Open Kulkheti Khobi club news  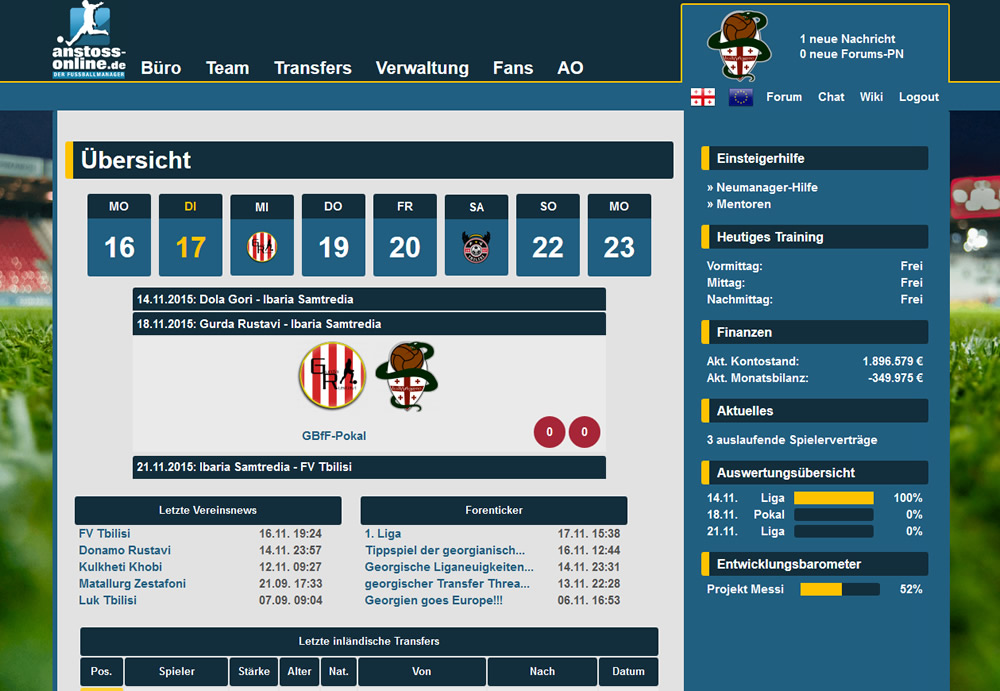tap(121, 567)
